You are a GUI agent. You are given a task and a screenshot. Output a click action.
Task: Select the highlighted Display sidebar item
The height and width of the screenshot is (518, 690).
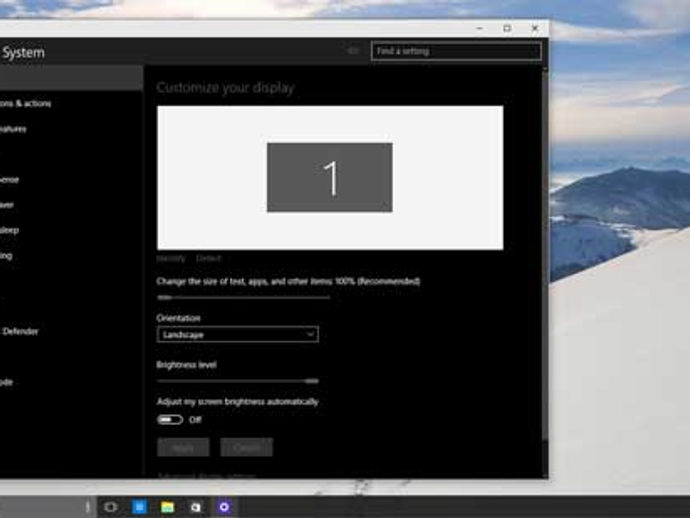click(71, 78)
